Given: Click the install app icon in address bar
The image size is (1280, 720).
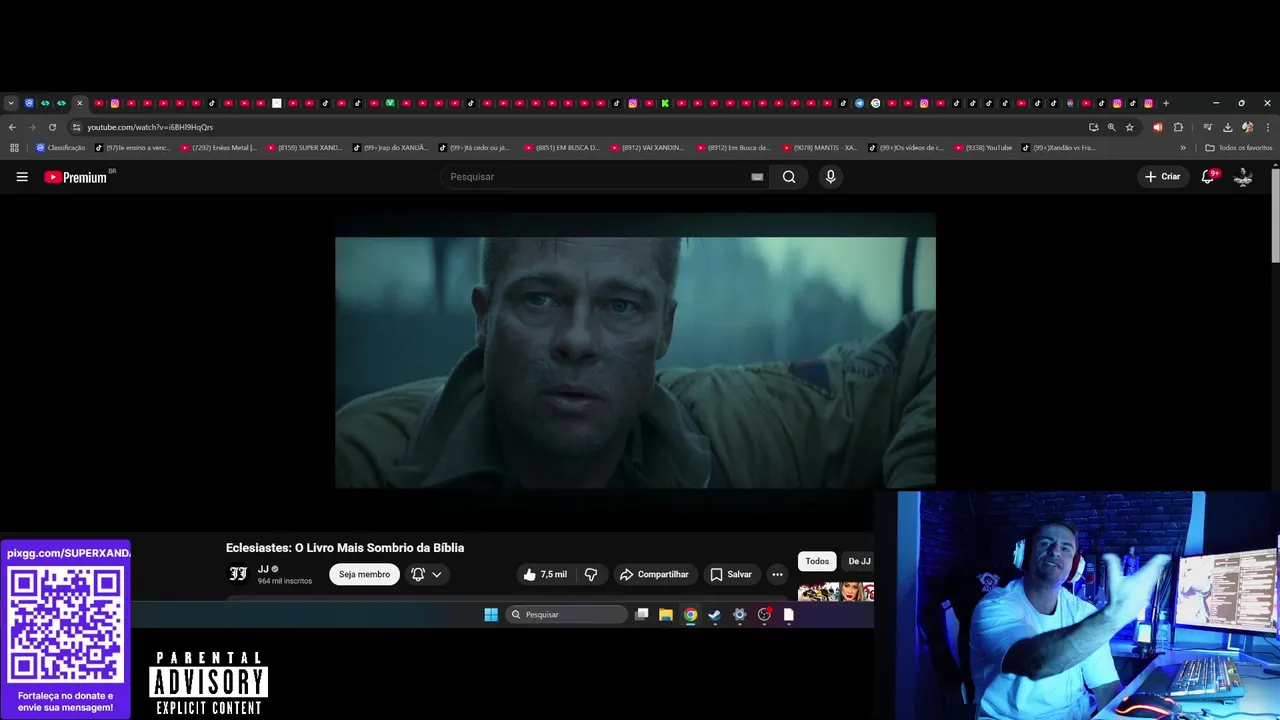Looking at the screenshot, I should (x=1093, y=127).
